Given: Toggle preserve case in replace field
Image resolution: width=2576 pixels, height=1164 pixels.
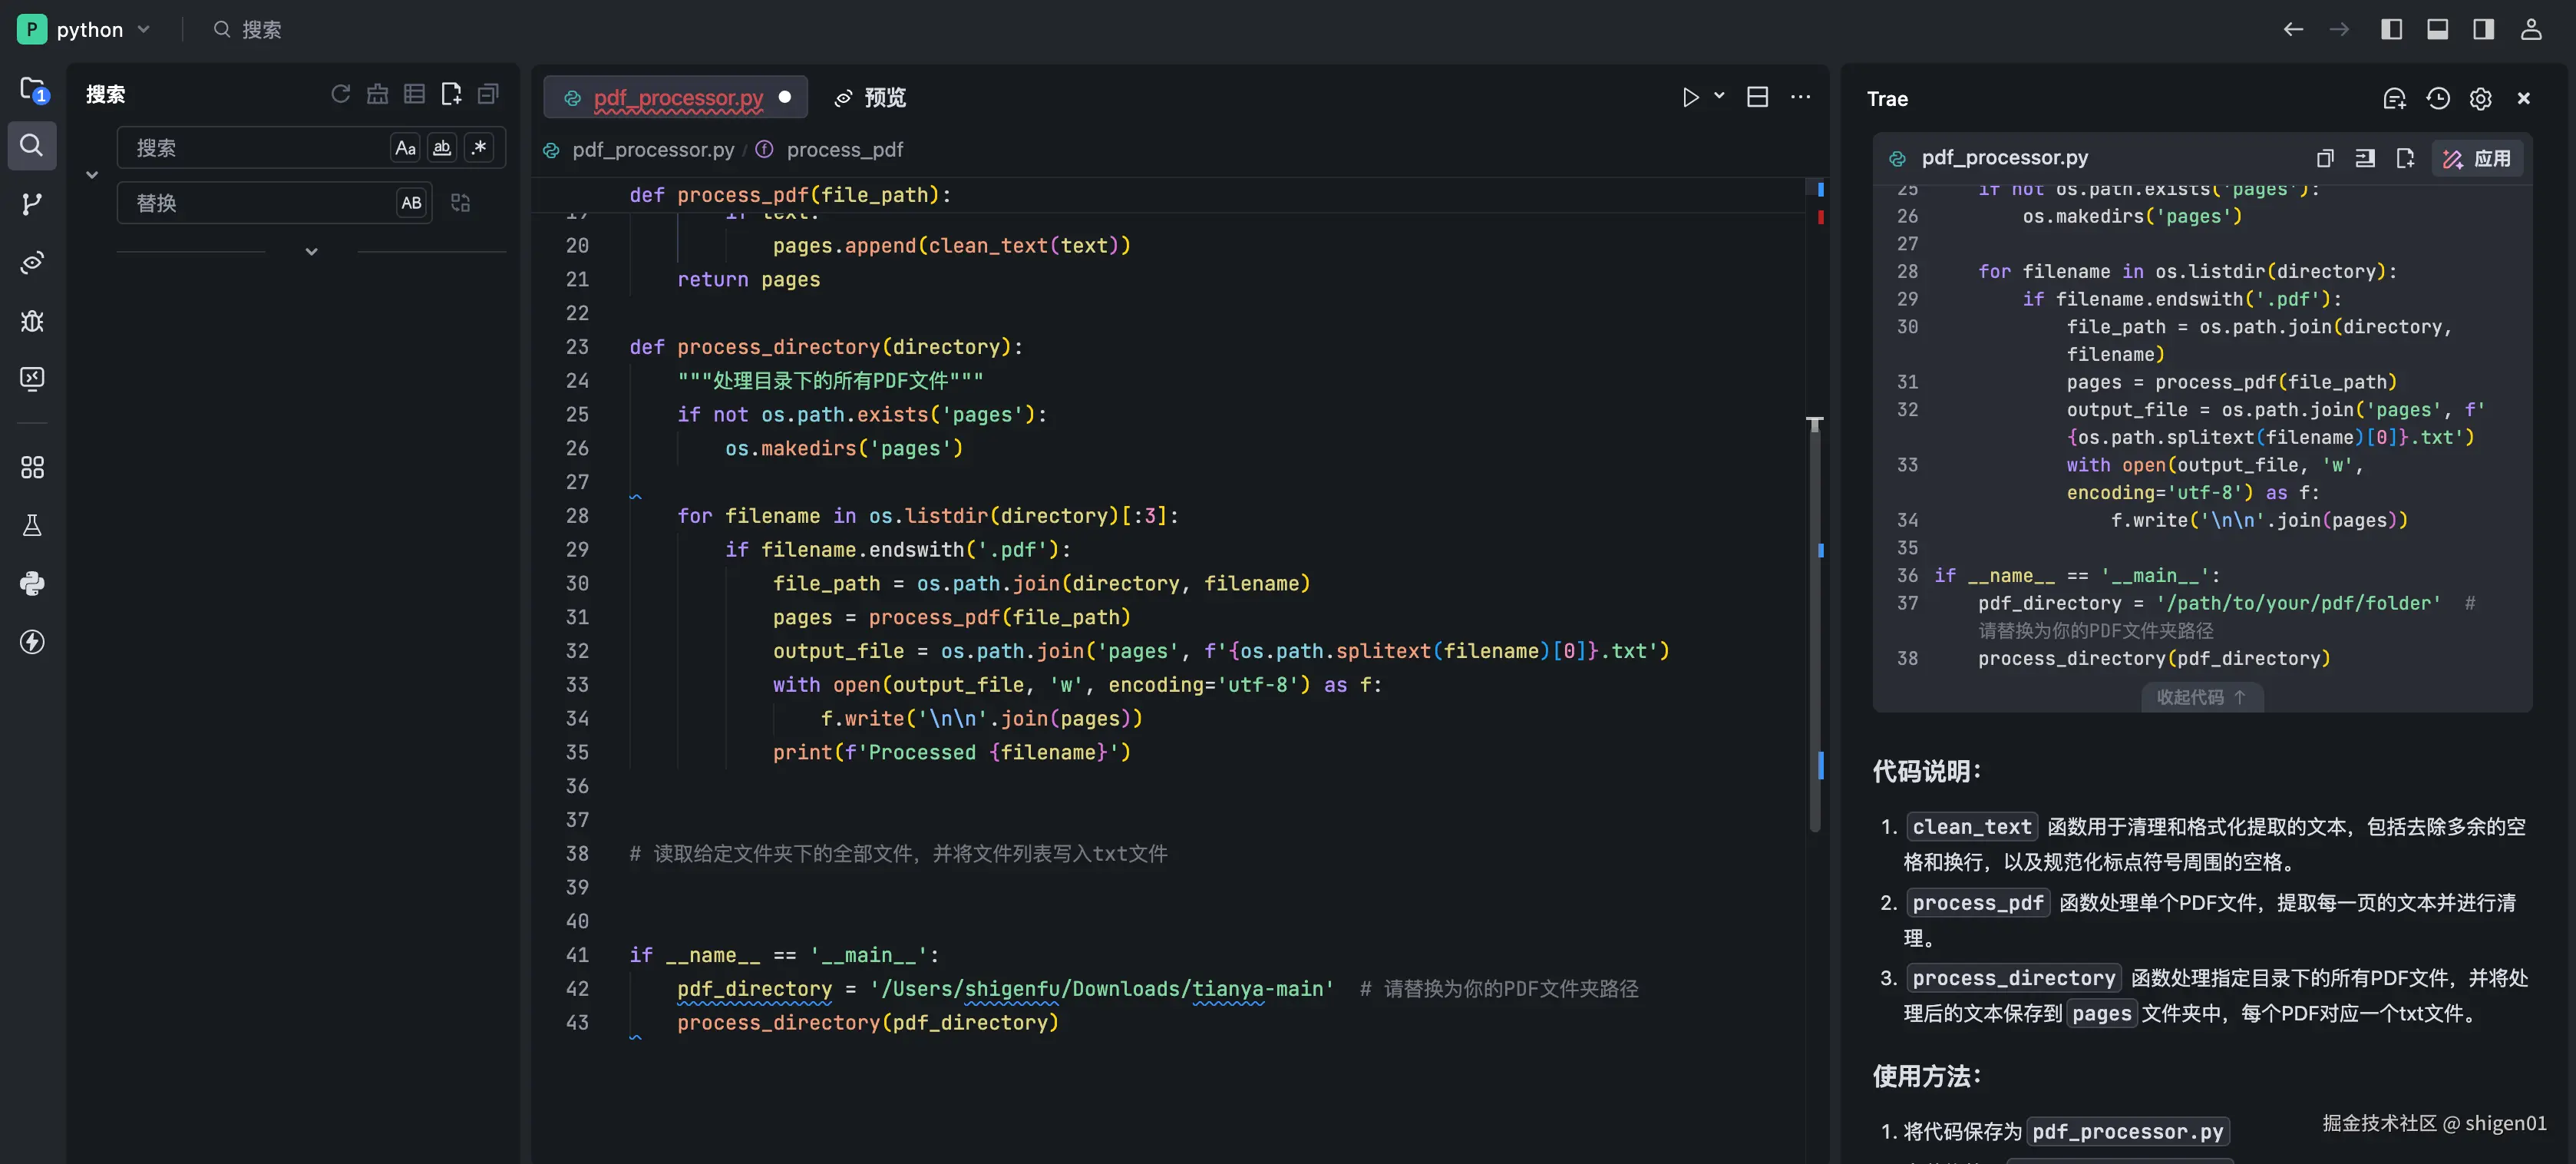Looking at the screenshot, I should [x=411, y=203].
